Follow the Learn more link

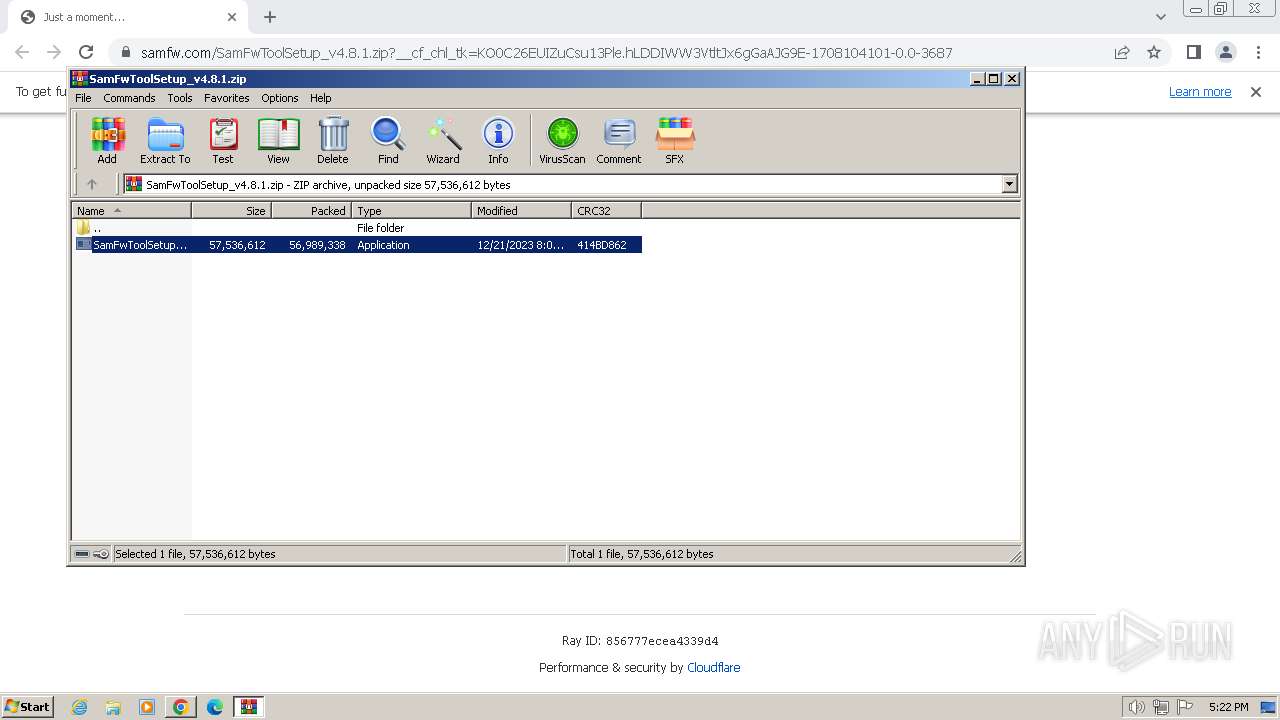pyautogui.click(x=1200, y=92)
